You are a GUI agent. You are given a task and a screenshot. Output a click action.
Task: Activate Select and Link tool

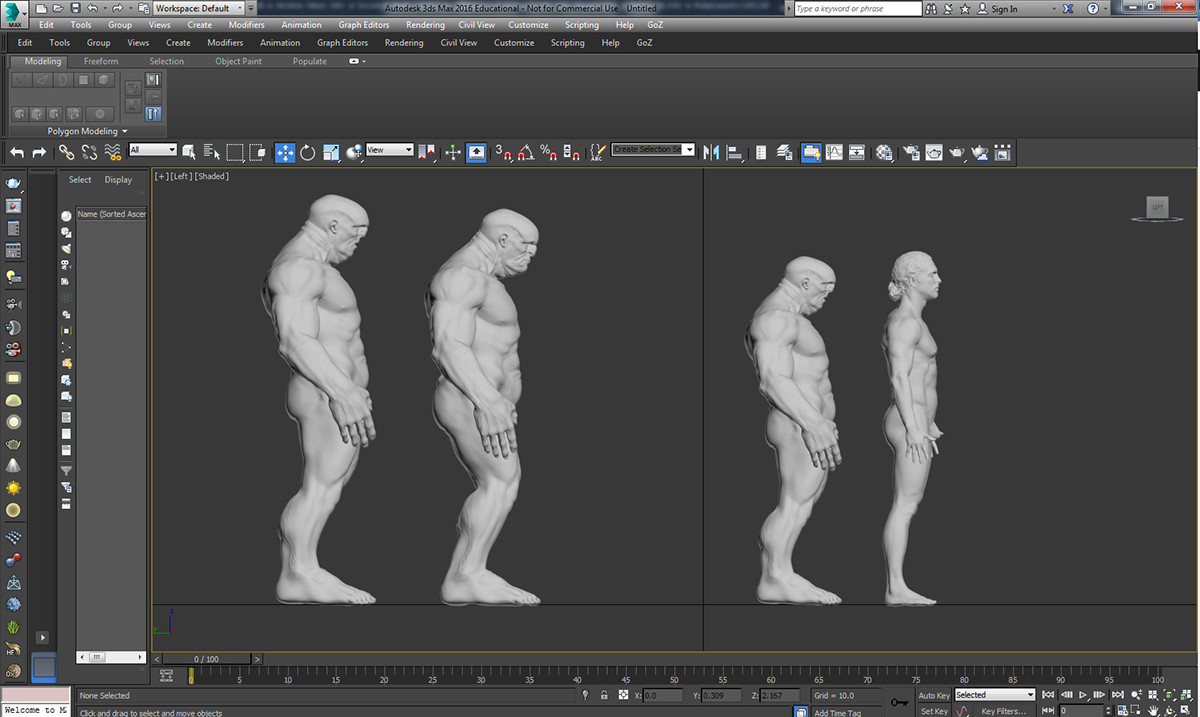tap(66, 152)
